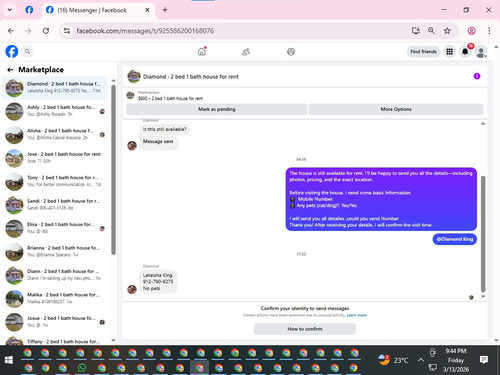The width and height of the screenshot is (500, 375).
Task: Click the Find friends button
Action: pyautogui.click(x=423, y=52)
